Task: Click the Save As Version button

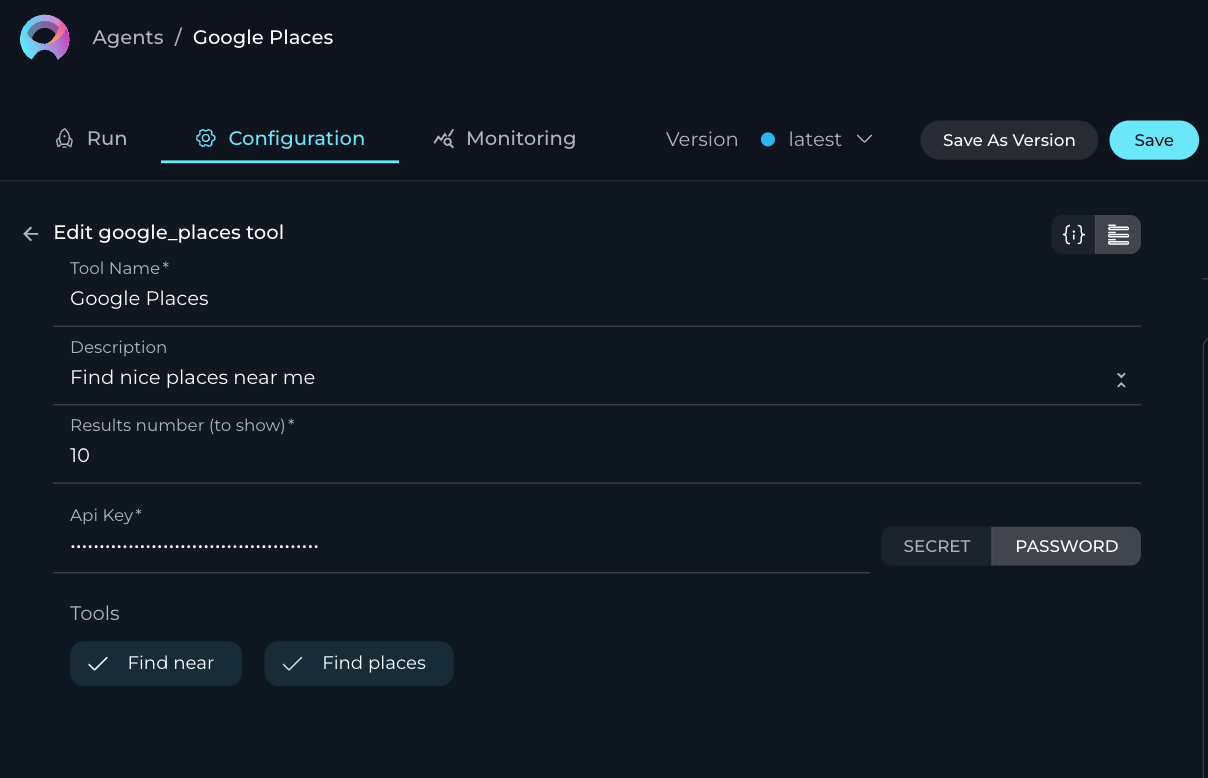Action: point(1009,140)
